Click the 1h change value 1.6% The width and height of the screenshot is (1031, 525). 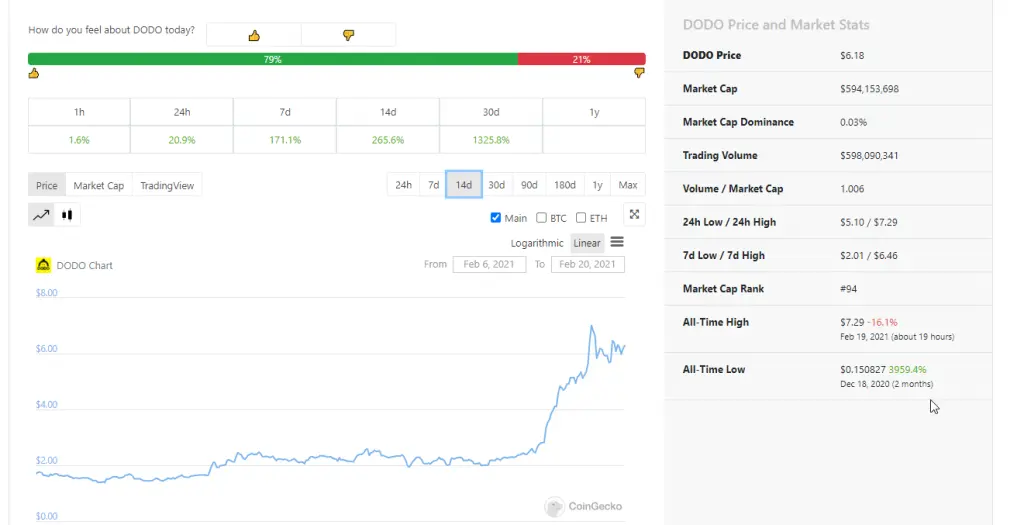tap(79, 140)
